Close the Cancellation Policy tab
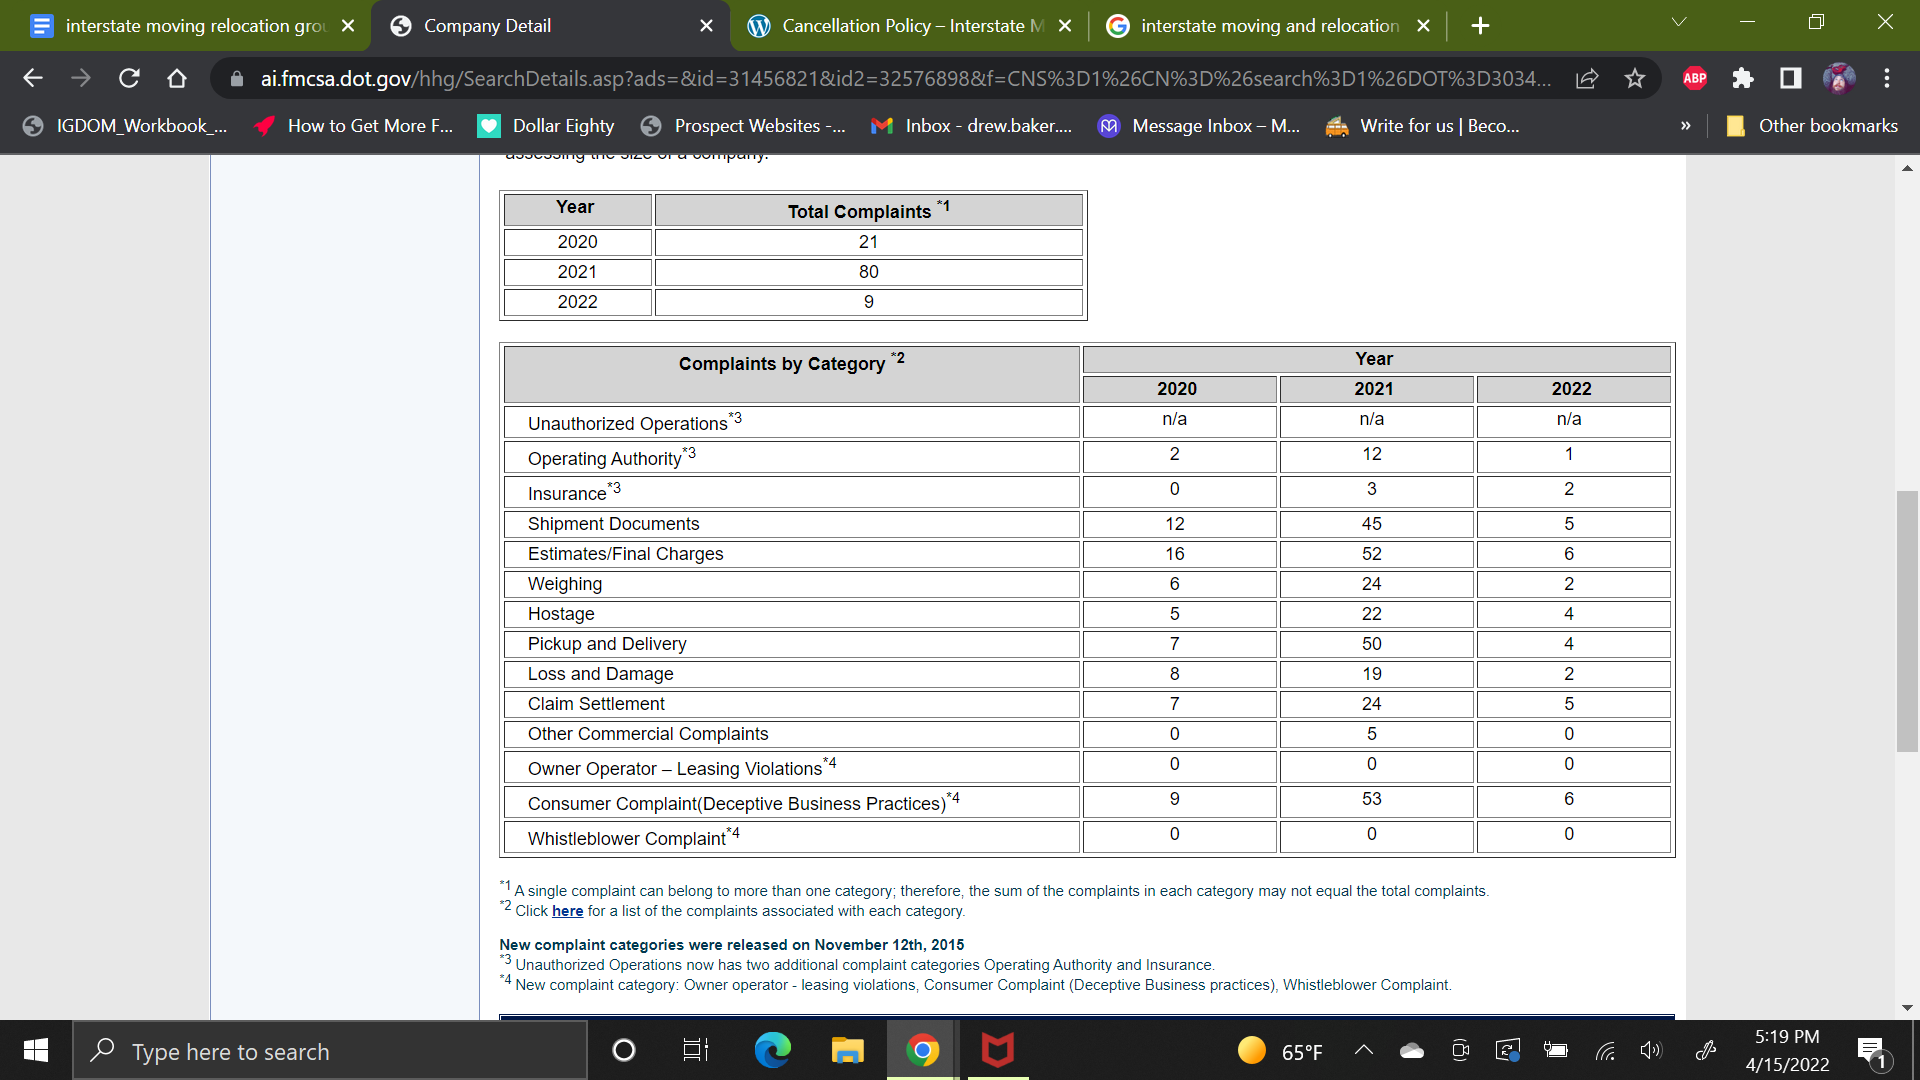 [1065, 26]
